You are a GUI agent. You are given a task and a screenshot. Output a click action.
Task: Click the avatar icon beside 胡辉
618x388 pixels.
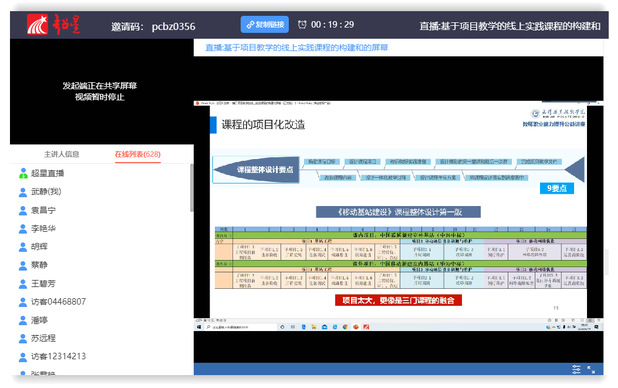coord(23,247)
